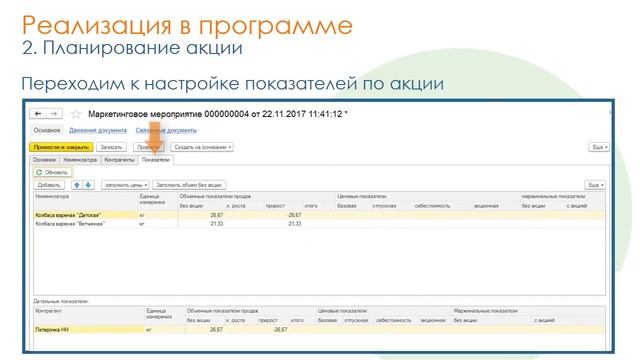Go forward with the right arrow button
This screenshot has height=360, width=640.
[x=54, y=113]
